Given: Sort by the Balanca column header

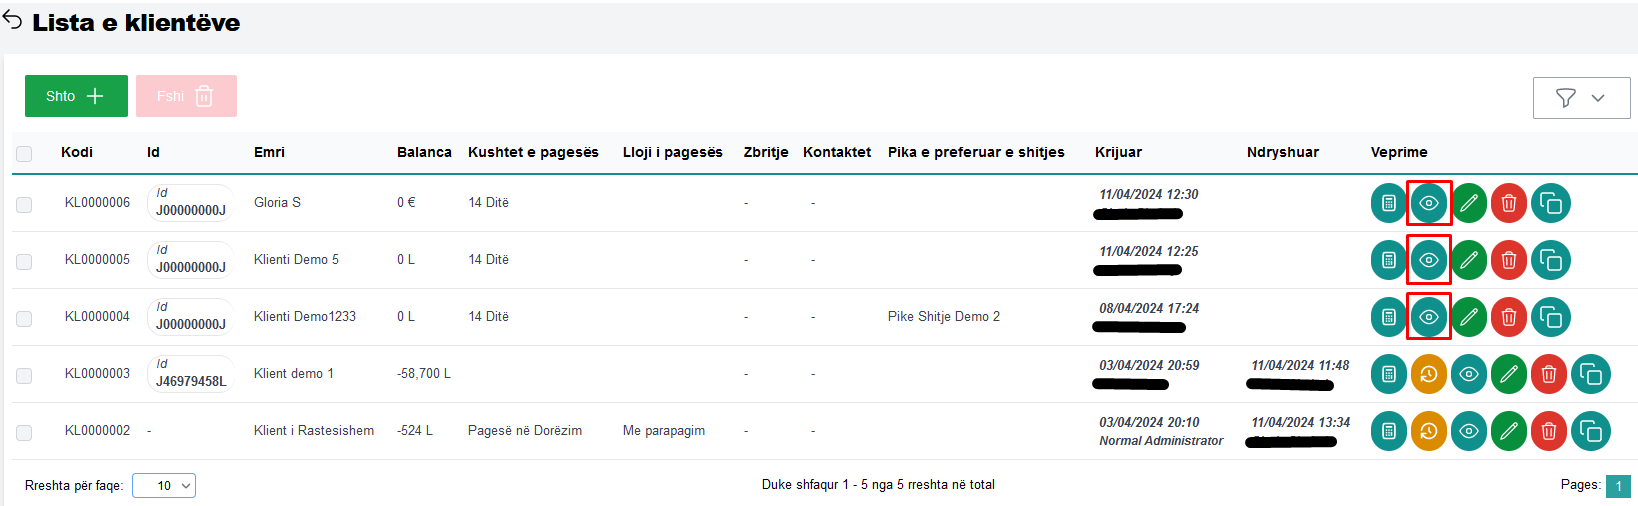Looking at the screenshot, I should click(424, 152).
